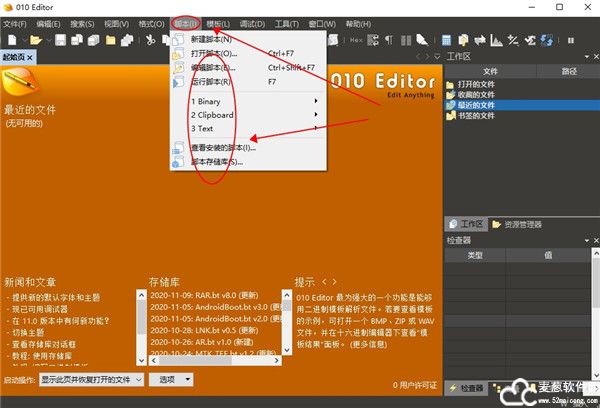Open the LNK.bt v0.5 repository entry
Viewport: 600px width, 408px height.
coord(204,330)
